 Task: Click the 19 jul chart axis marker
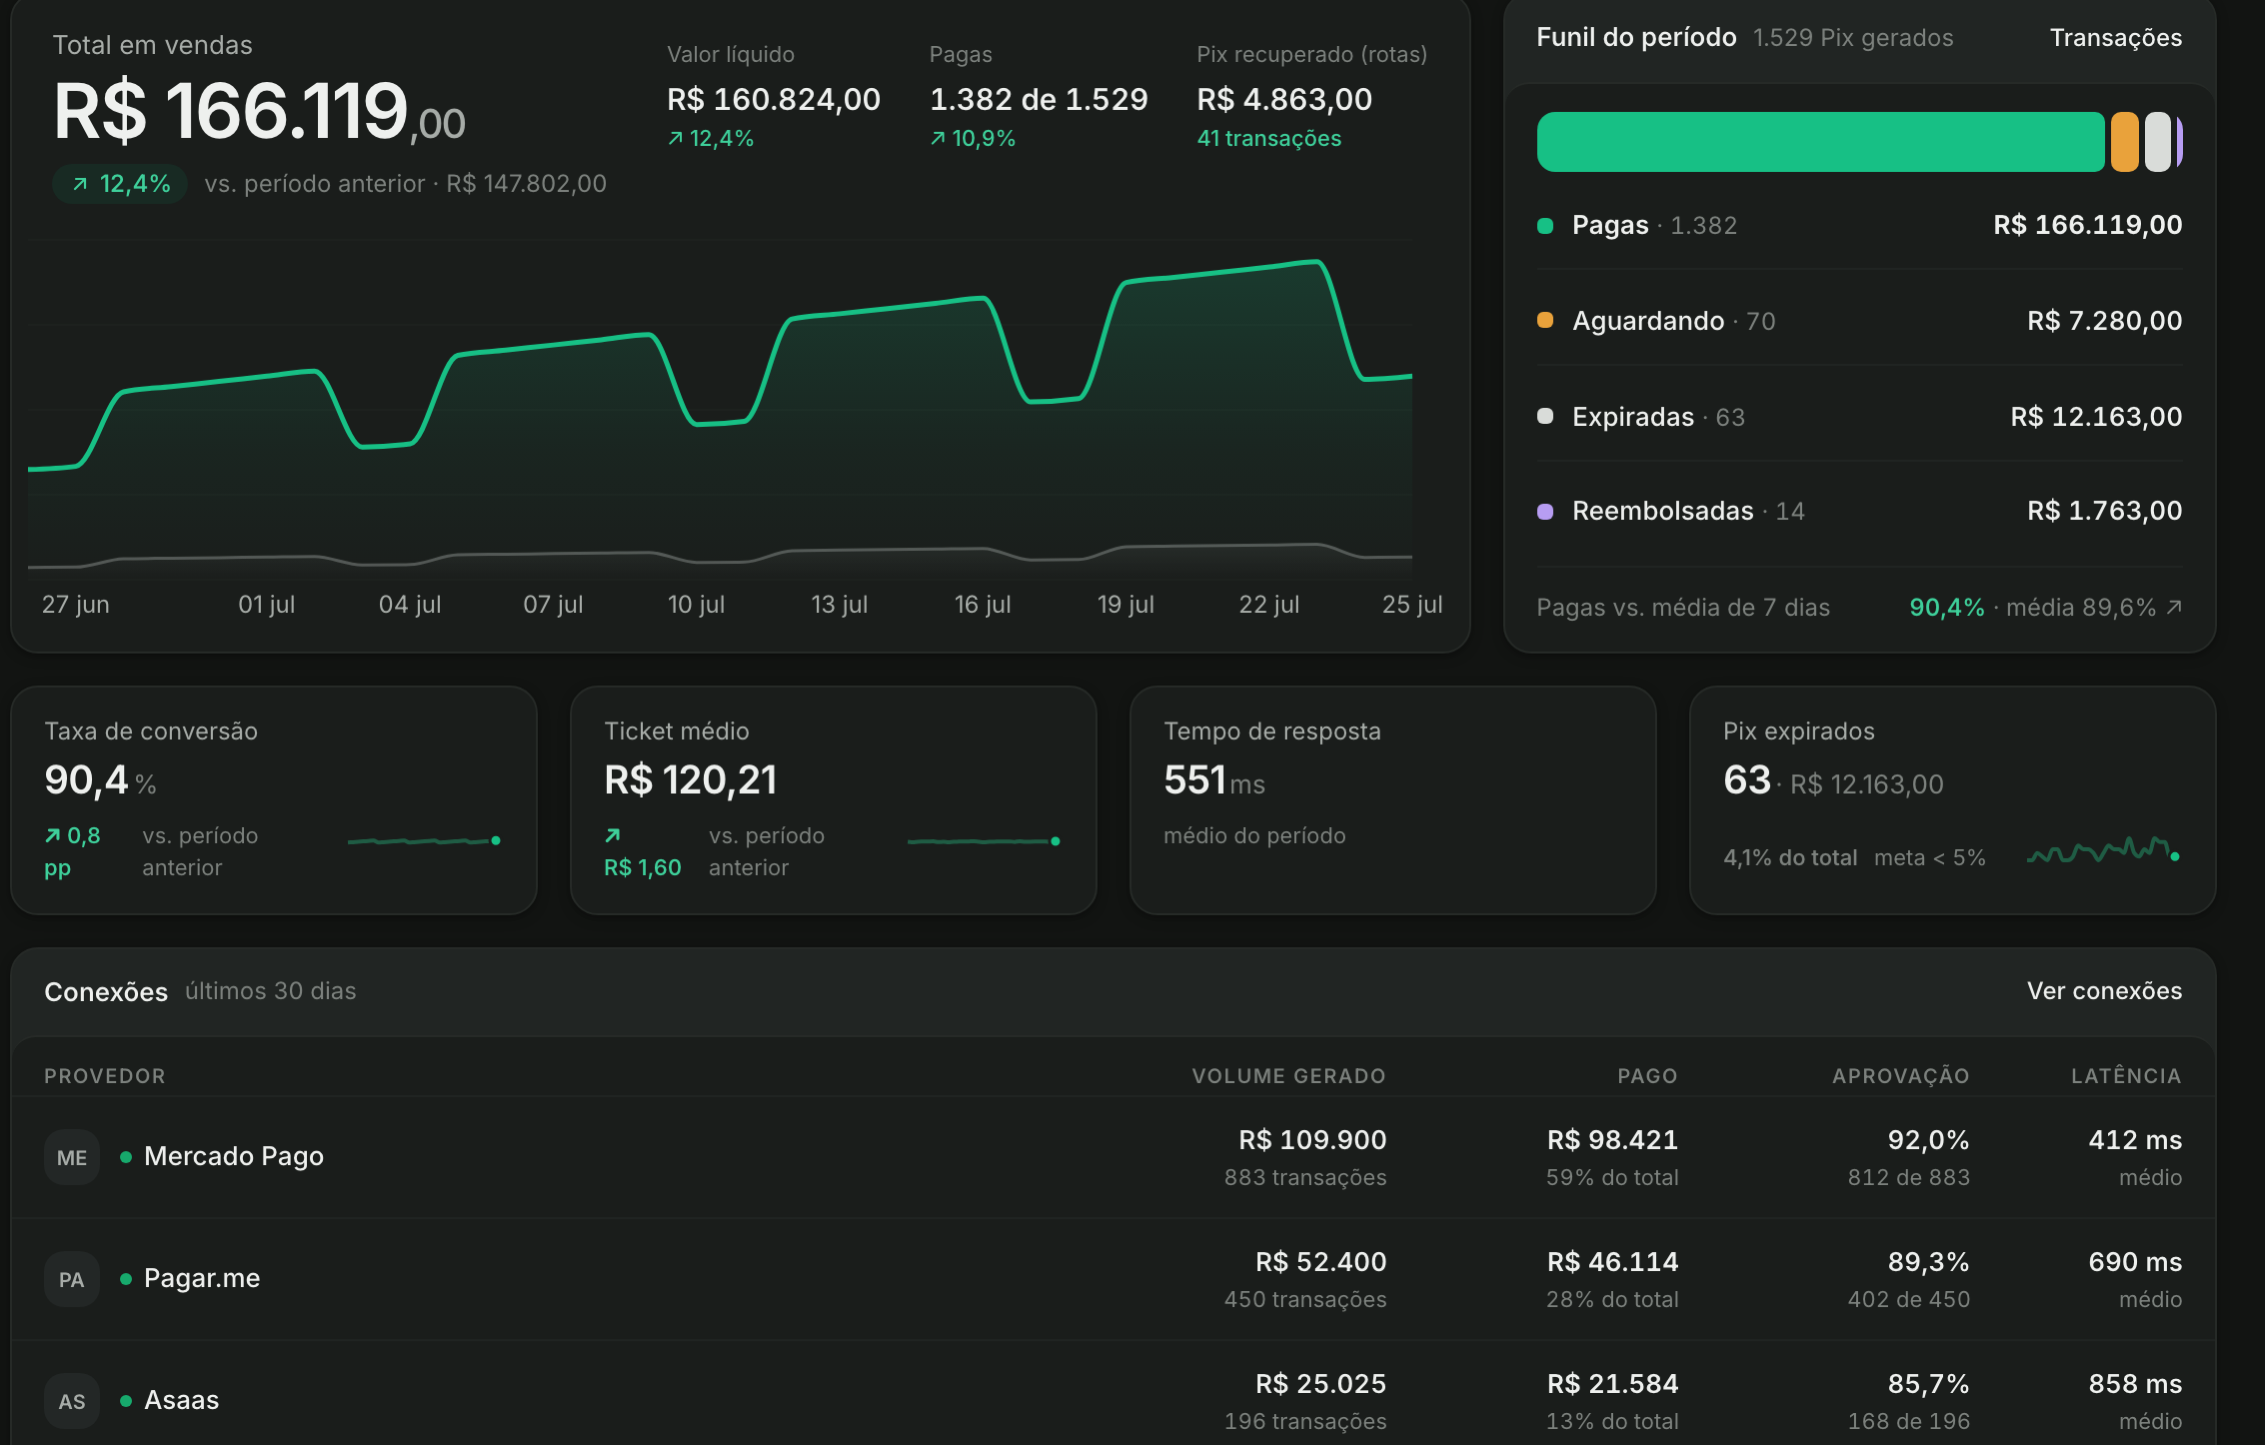[x=1126, y=604]
